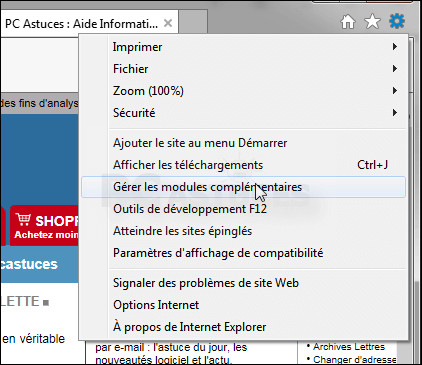Open Outils de développement F12

(x=243, y=209)
